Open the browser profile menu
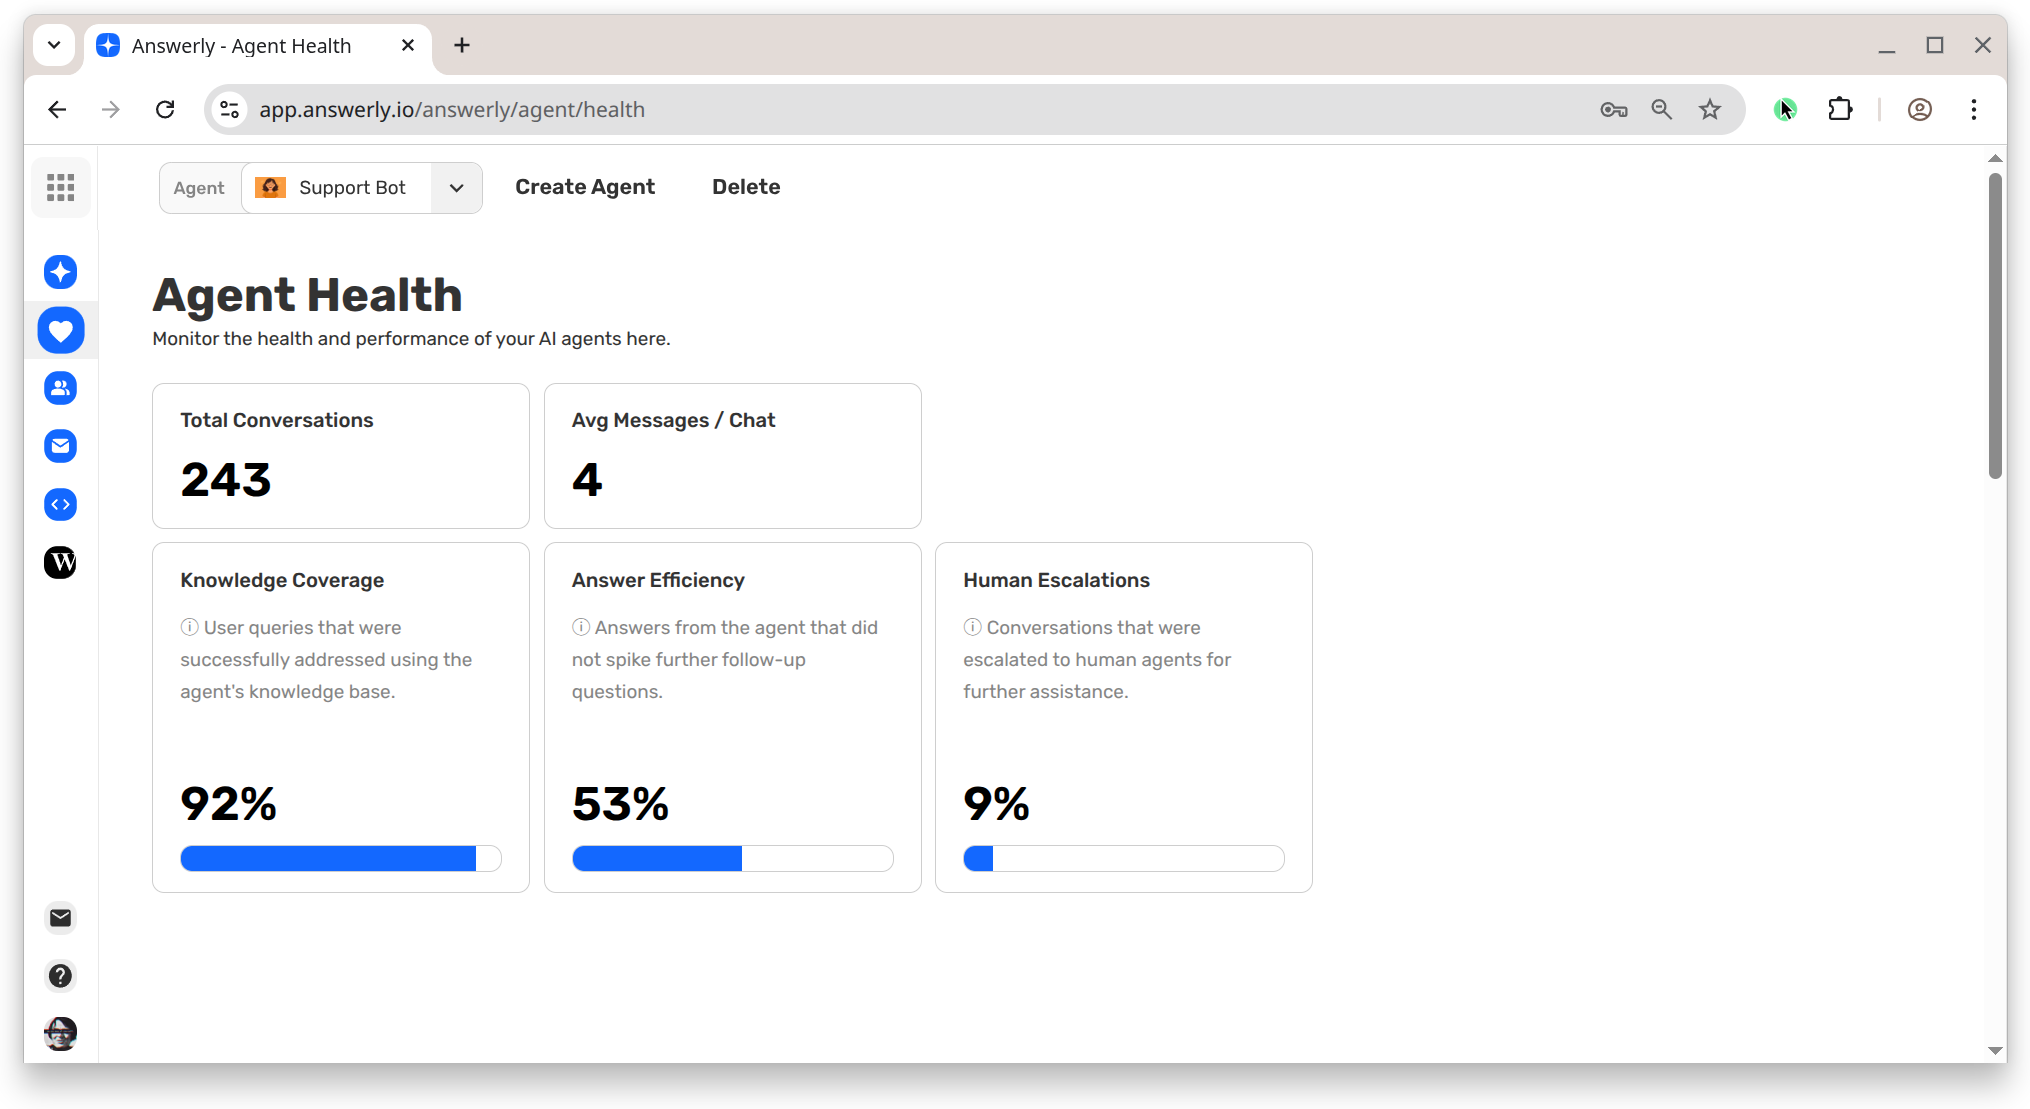Image resolution: width=2030 pixels, height=1109 pixels. (x=1919, y=109)
